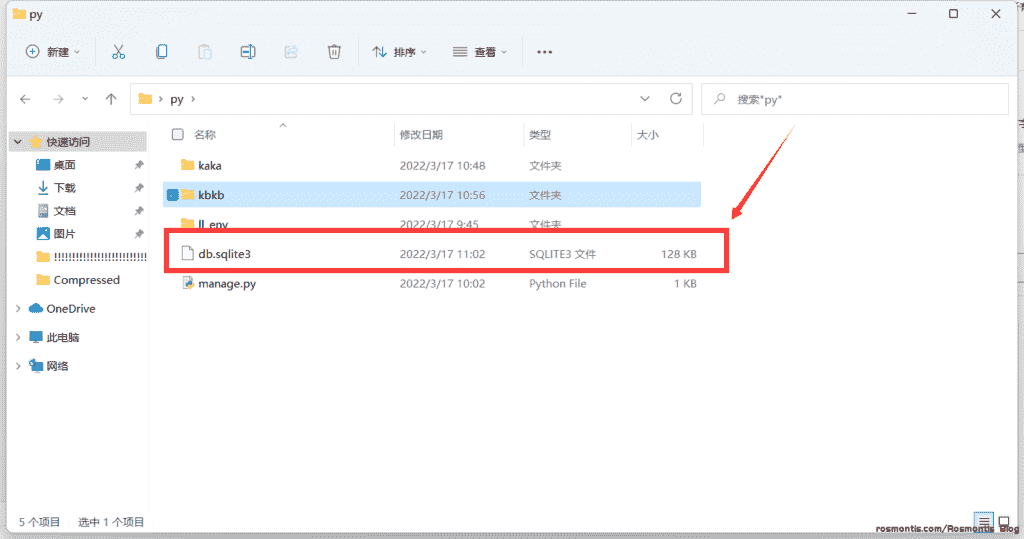The width and height of the screenshot is (1024, 539).
Task: Sort by 大小 column header
Action: tap(648, 135)
